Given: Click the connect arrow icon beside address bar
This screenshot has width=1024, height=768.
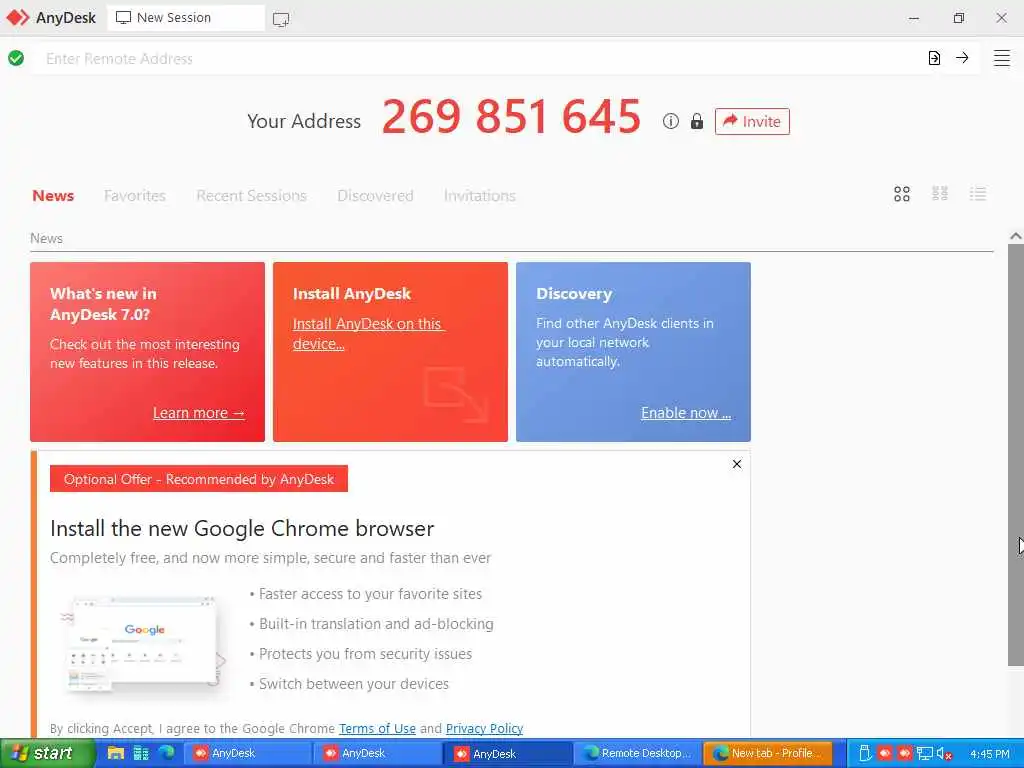Looking at the screenshot, I should pos(962,58).
